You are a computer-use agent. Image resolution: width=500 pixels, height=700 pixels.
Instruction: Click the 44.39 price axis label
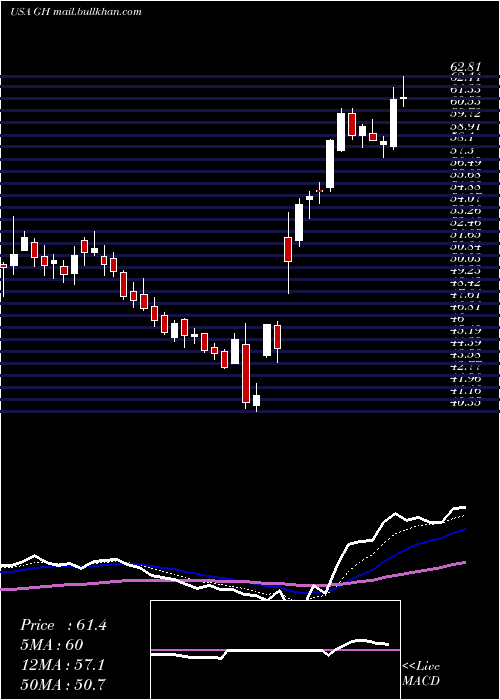pos(465,343)
